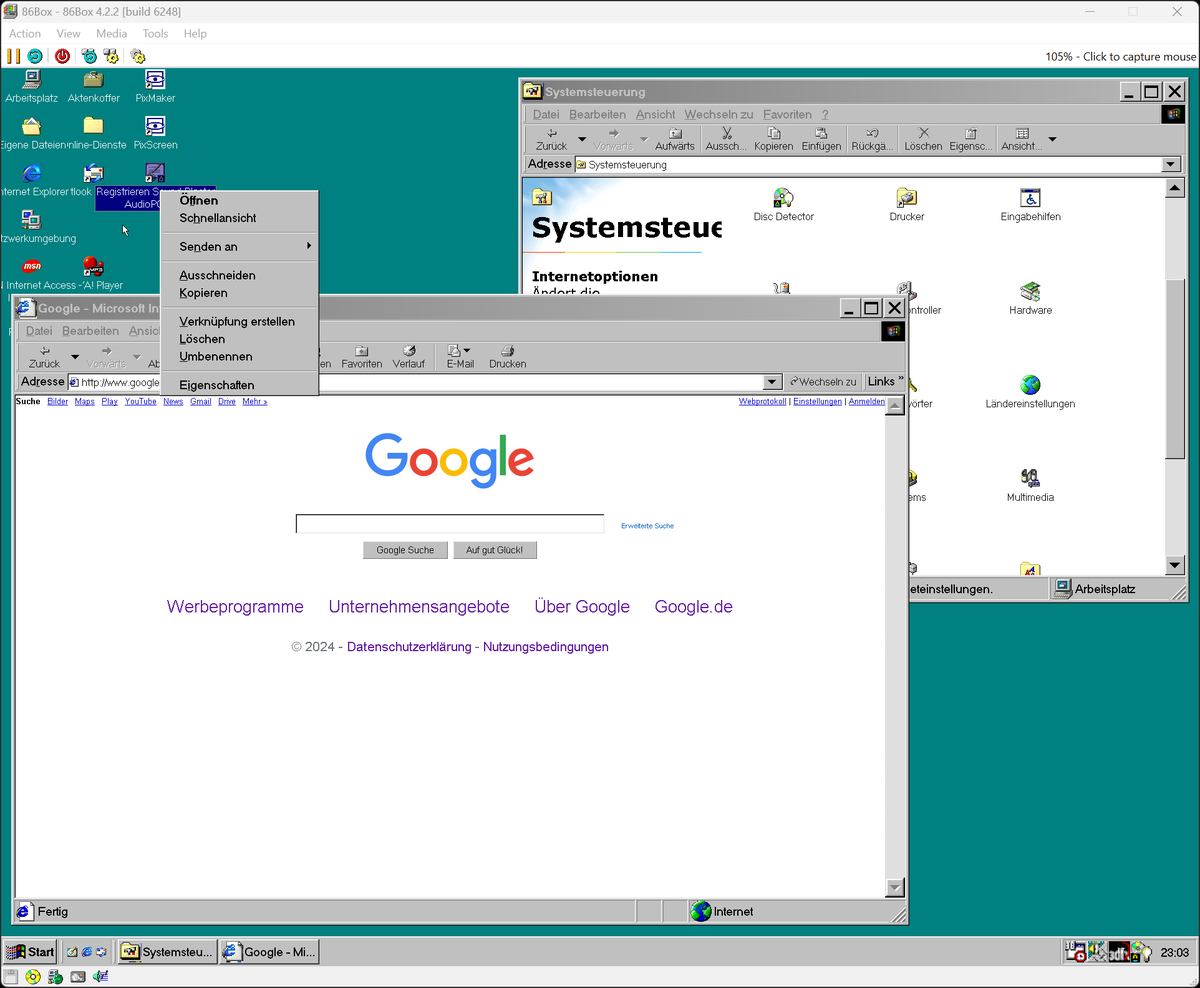Click Zurück in Internet Explorer toolbar
The image size is (1200, 988).
[x=44, y=357]
